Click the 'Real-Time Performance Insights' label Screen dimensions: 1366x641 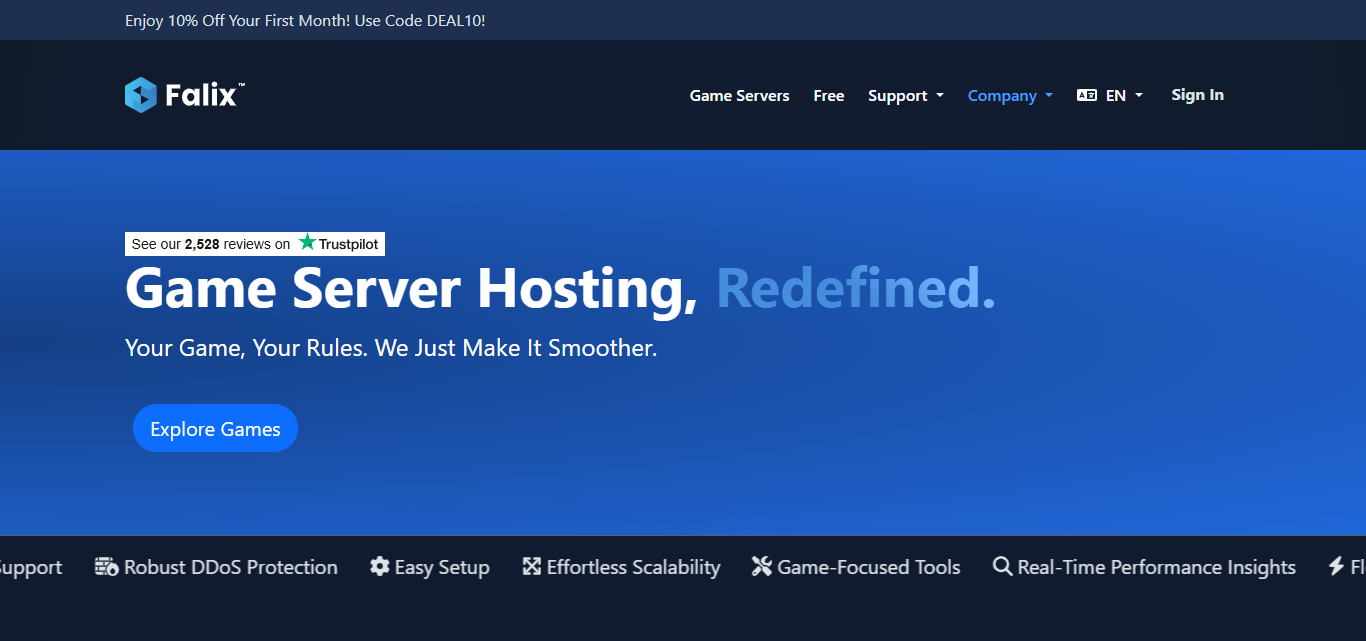[x=1157, y=567]
